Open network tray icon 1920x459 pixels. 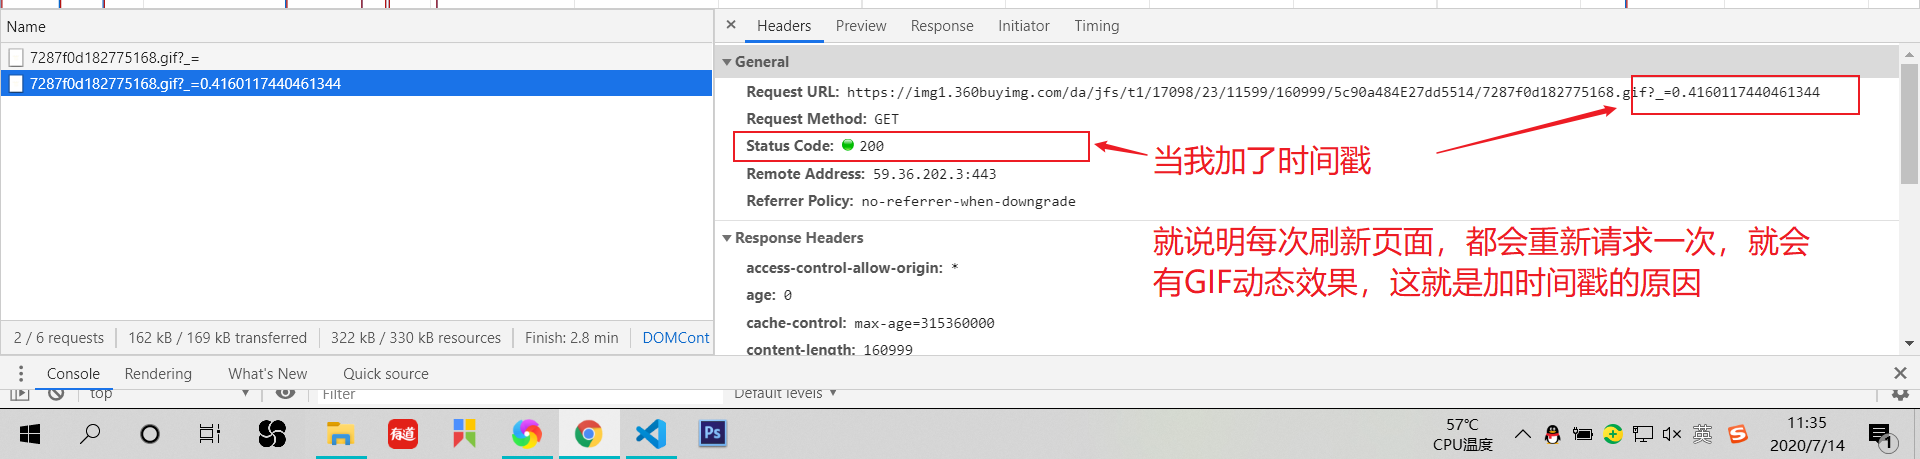point(1642,434)
